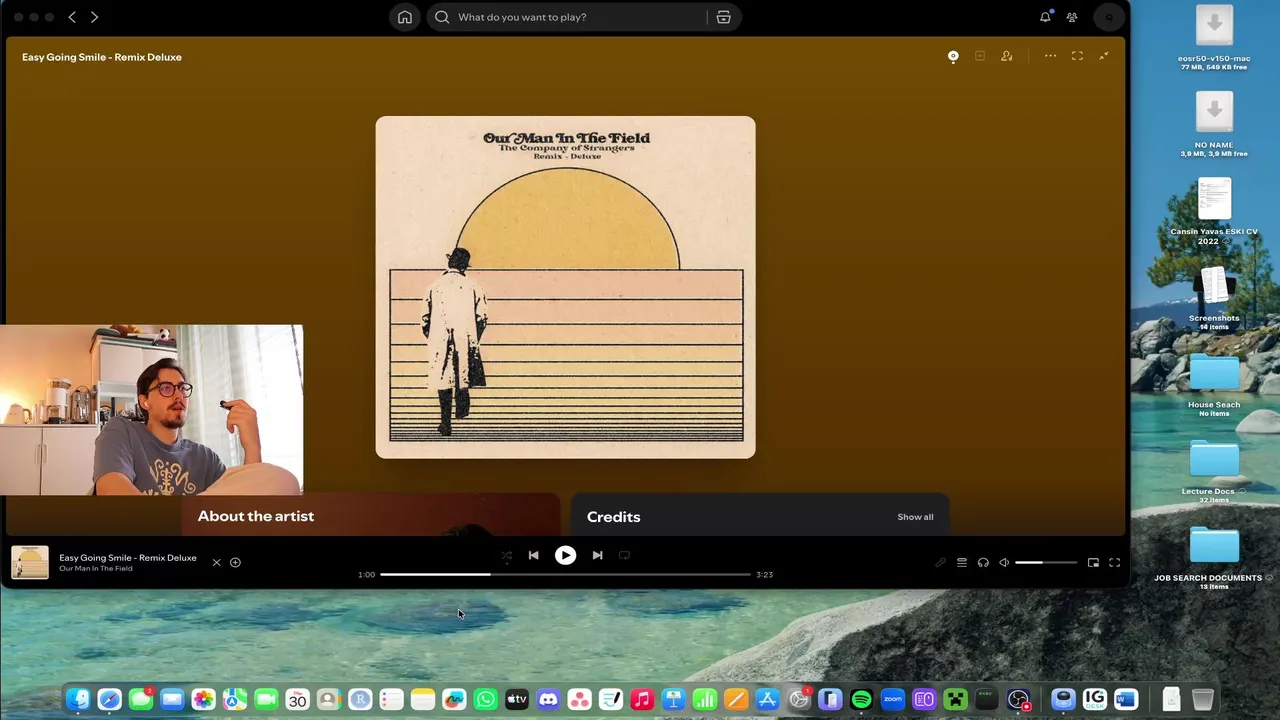Image resolution: width=1280 pixels, height=720 pixels.
Task: Open Discord from the Dock
Action: click(x=548, y=700)
